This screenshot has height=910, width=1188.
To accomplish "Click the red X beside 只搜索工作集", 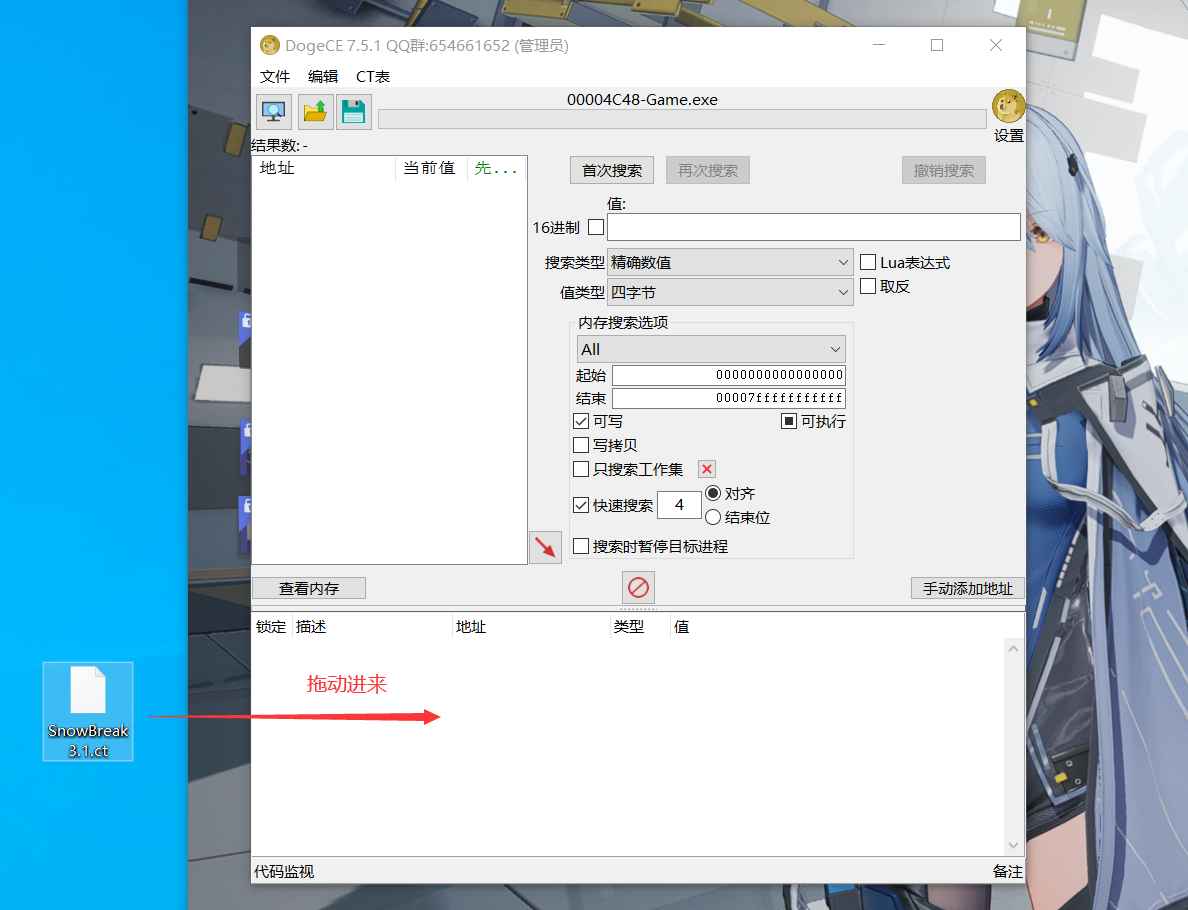I will (x=707, y=469).
